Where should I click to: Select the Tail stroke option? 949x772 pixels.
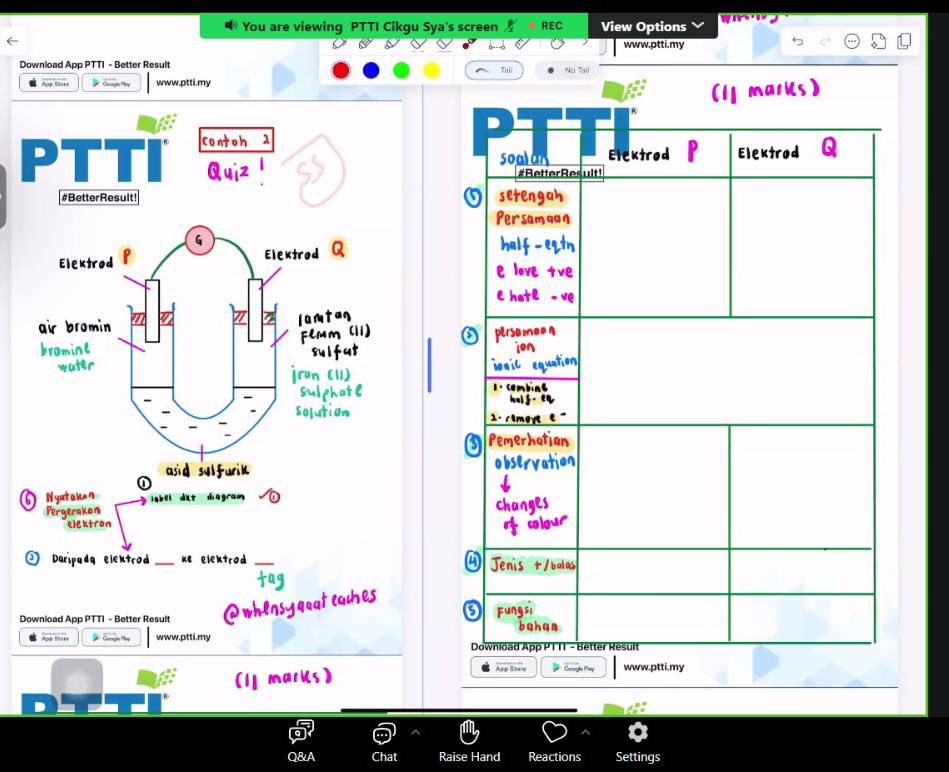[494, 70]
